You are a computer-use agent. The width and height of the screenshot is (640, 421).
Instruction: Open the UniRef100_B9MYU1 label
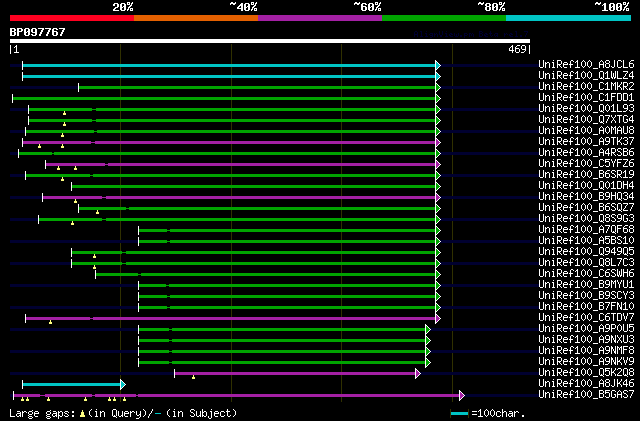pyautogui.click(x=586, y=285)
